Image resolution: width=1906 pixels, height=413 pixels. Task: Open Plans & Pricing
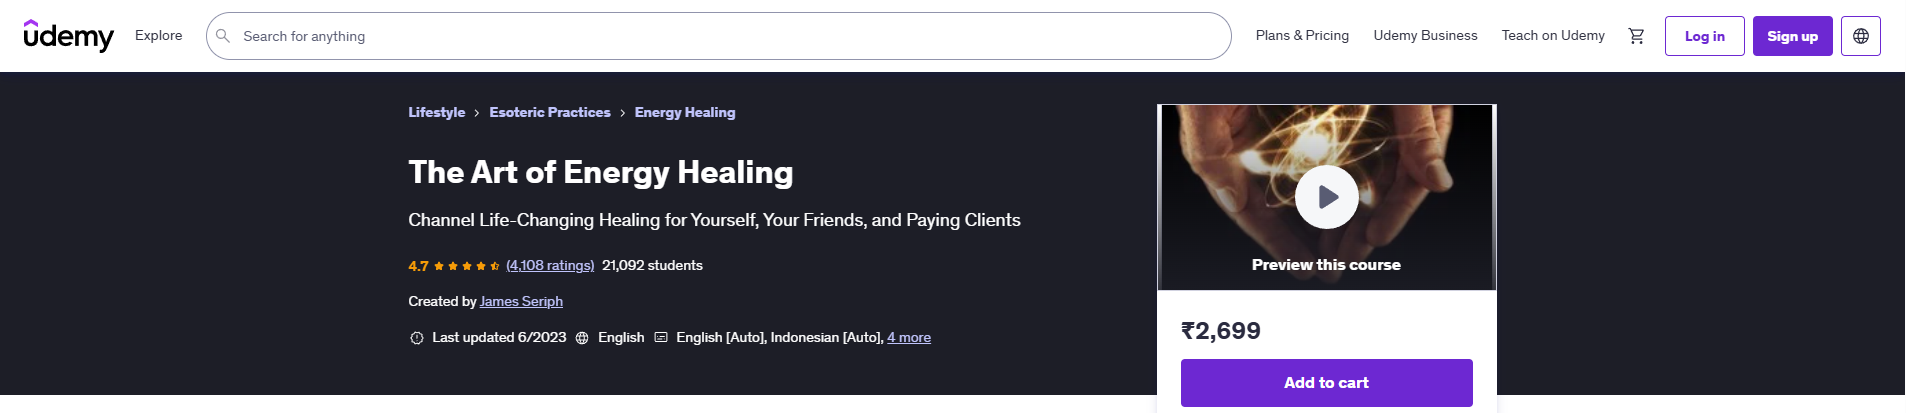[x=1302, y=36]
